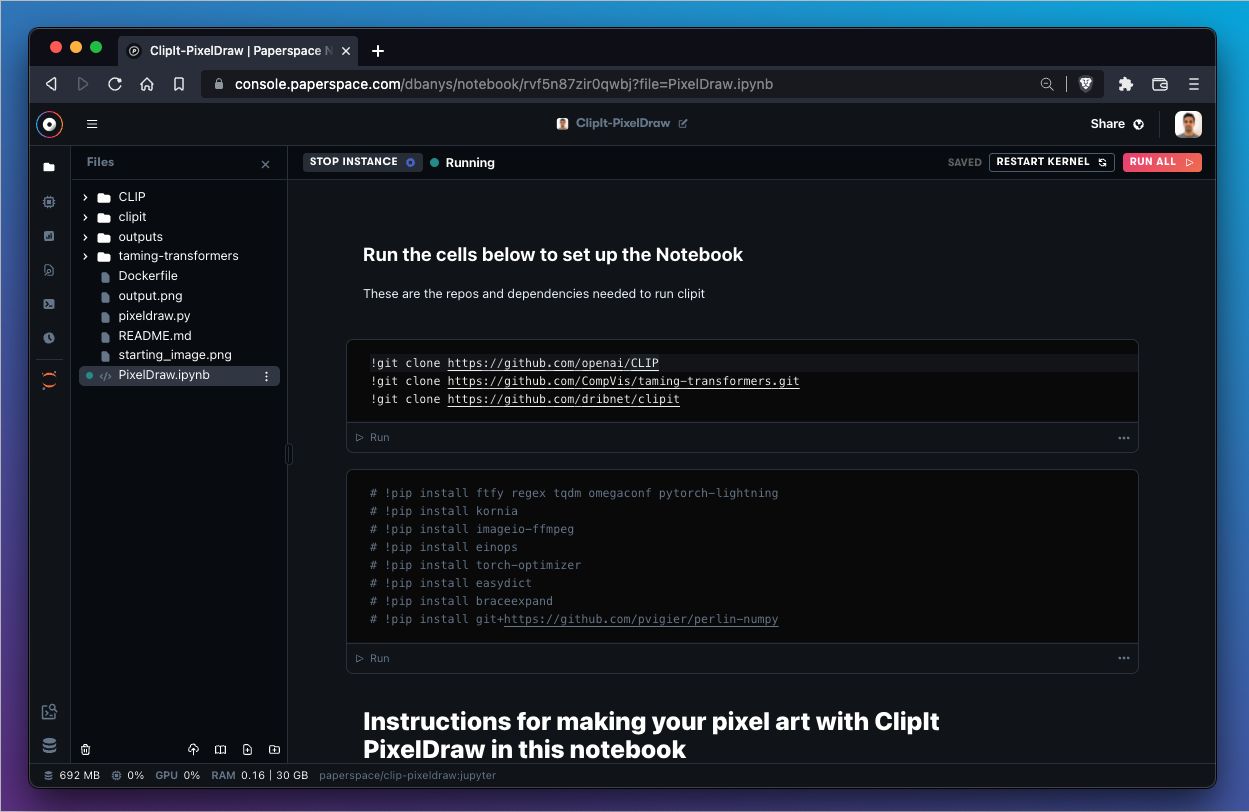Click the GPU 0% status bar entry

coord(177,775)
